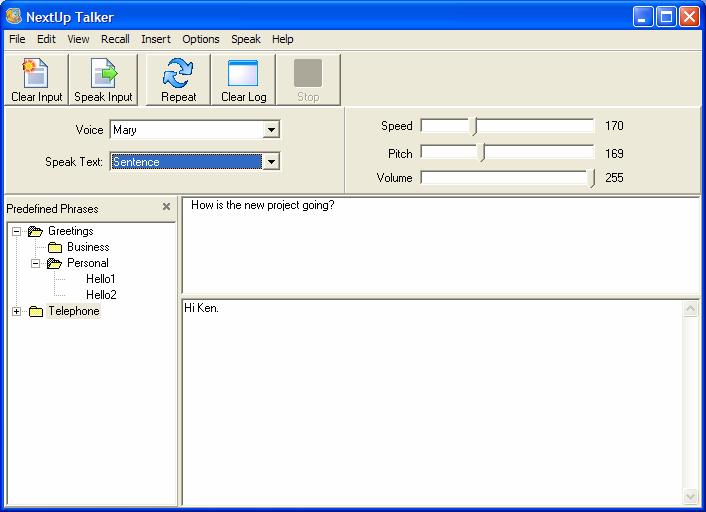This screenshot has height=512, width=706.
Task: Collapse the Greetings tree node
Action: point(16,231)
